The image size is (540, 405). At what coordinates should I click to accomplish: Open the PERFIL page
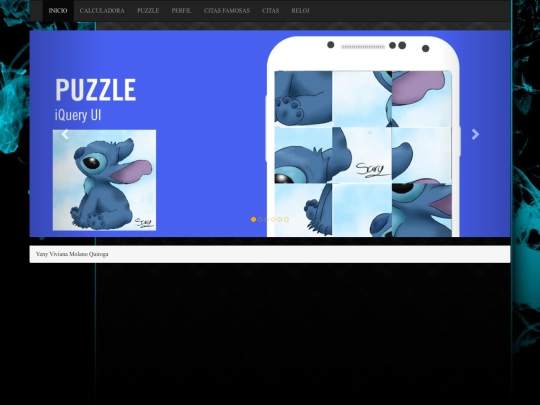181,11
